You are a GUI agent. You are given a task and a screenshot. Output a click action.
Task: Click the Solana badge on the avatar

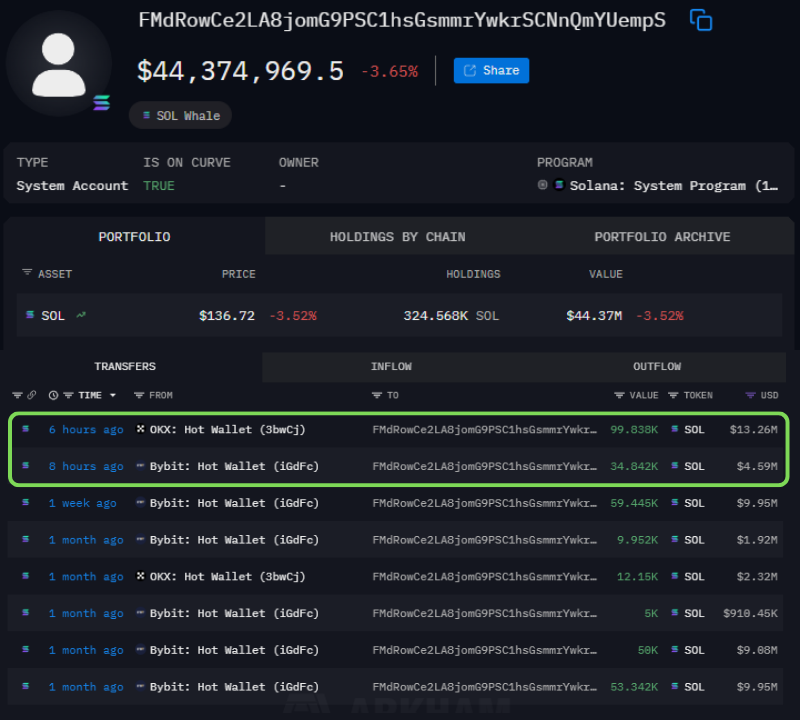[x=101, y=102]
